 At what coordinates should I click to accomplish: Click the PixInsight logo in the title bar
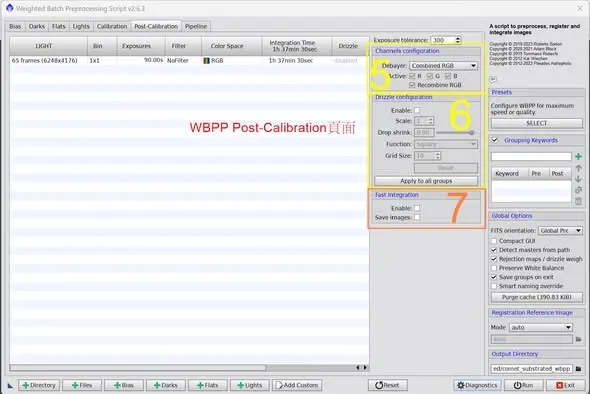(9, 8)
